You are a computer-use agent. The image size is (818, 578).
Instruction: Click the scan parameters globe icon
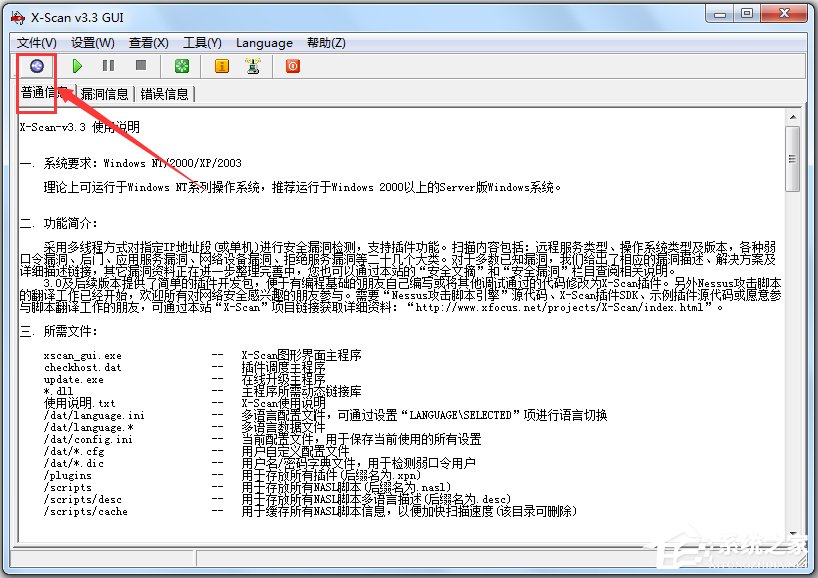(37, 66)
